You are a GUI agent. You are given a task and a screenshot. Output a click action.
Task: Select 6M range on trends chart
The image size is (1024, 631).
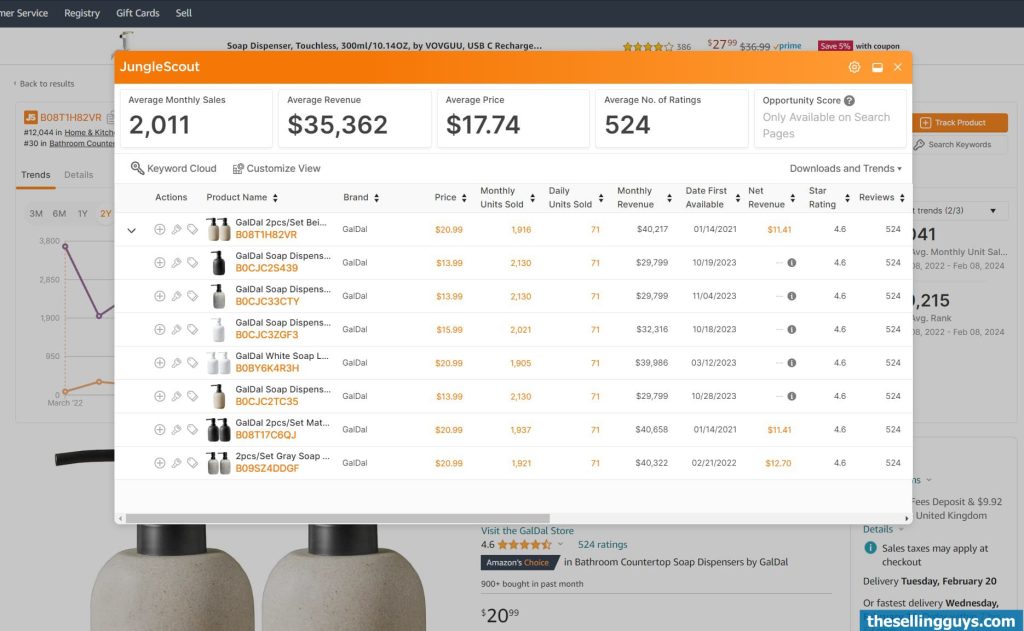pyautogui.click(x=59, y=214)
